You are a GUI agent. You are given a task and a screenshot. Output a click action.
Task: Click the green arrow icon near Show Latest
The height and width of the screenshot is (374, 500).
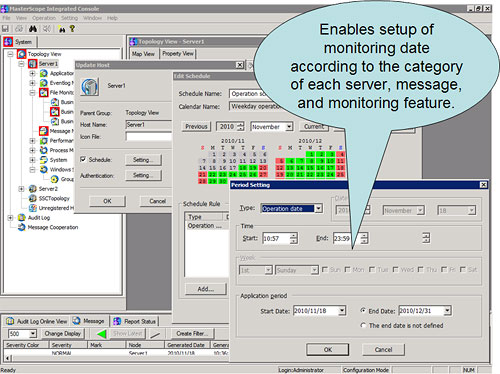101,333
